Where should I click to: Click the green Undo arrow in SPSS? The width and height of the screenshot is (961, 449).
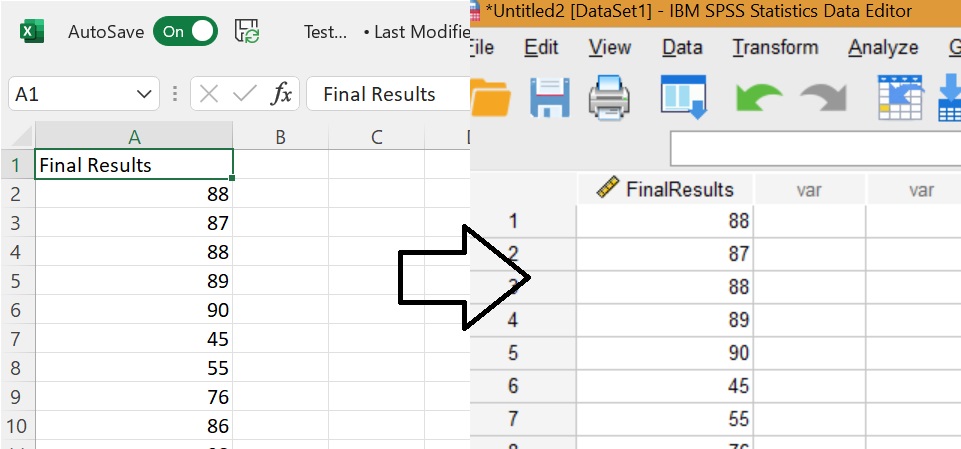click(759, 98)
